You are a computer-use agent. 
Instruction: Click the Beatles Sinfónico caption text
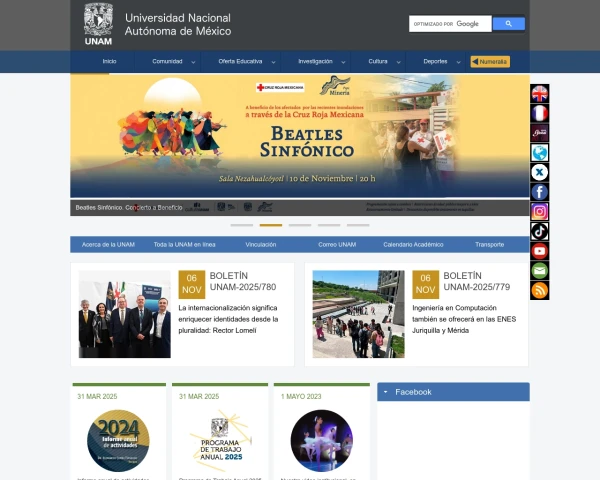129,207
